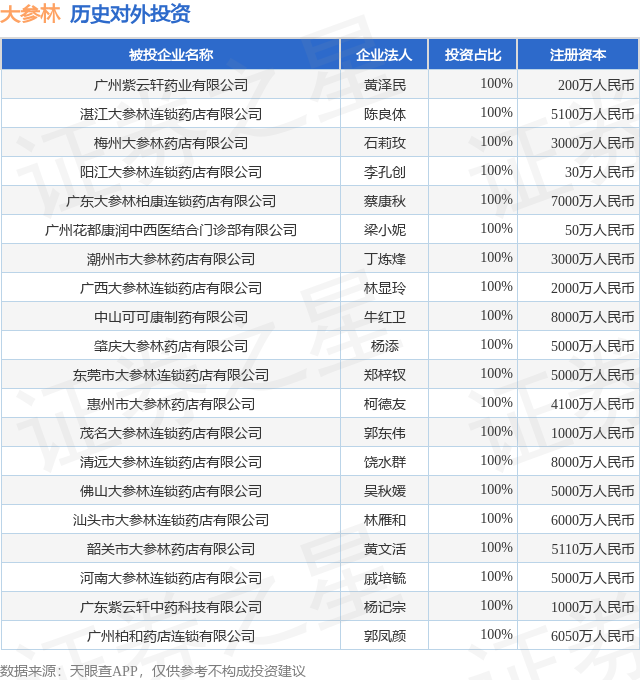Select 广东大参林柏康连锁药店有限公司 row name
This screenshot has width=640, height=680.
[x=171, y=201]
